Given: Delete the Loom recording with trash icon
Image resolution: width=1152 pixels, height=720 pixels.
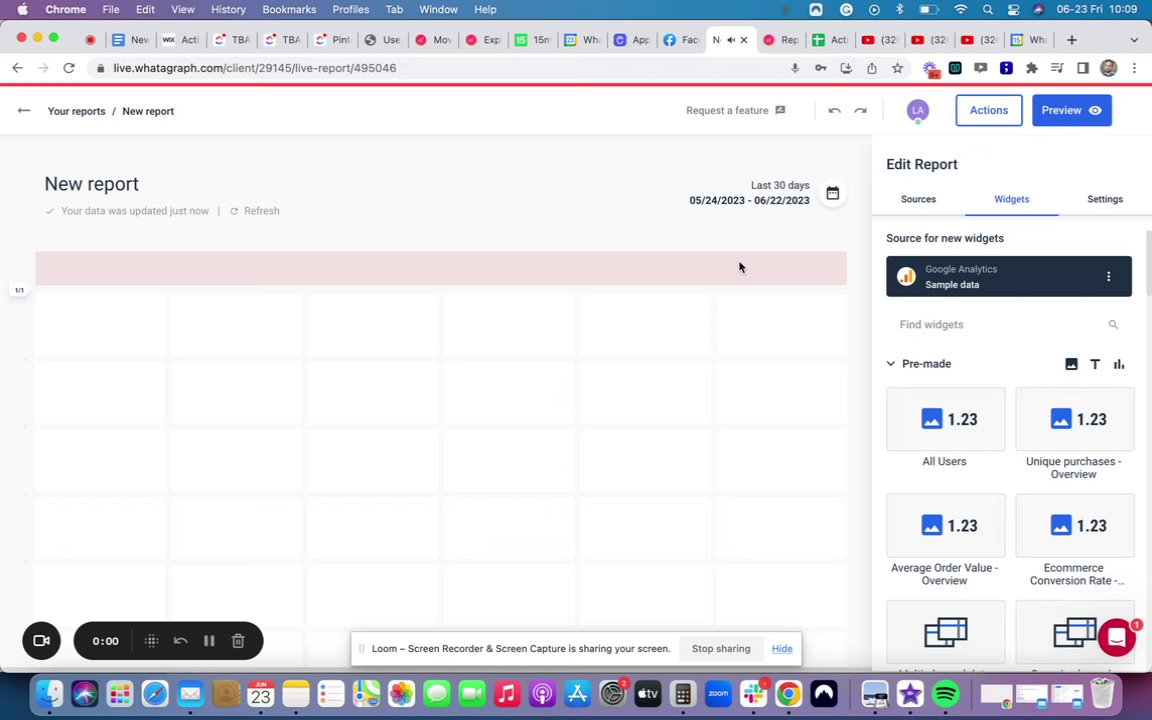Looking at the screenshot, I should 238,641.
